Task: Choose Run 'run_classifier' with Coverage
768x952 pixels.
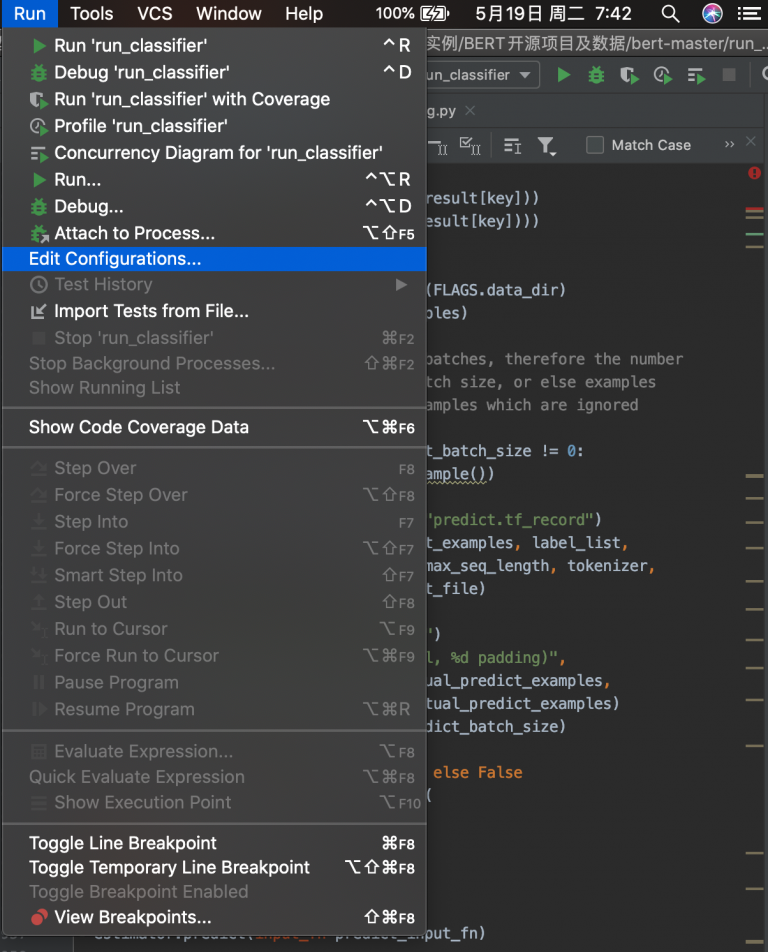Action: tap(214, 99)
